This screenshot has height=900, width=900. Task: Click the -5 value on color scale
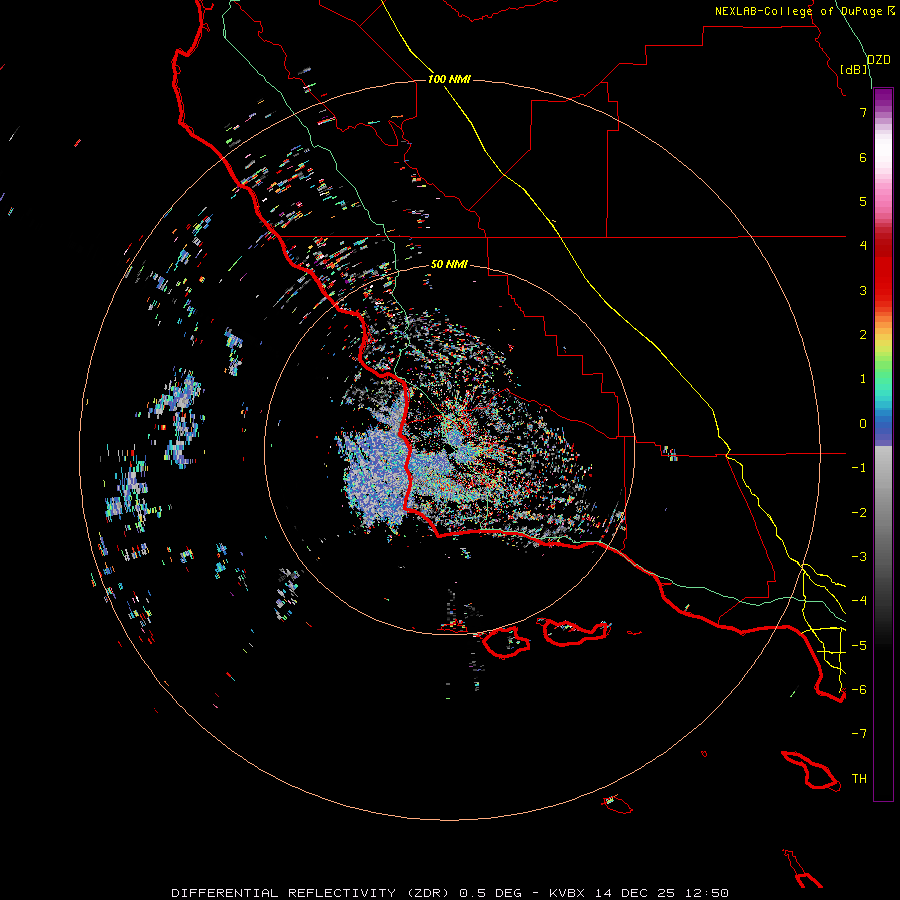(859, 646)
